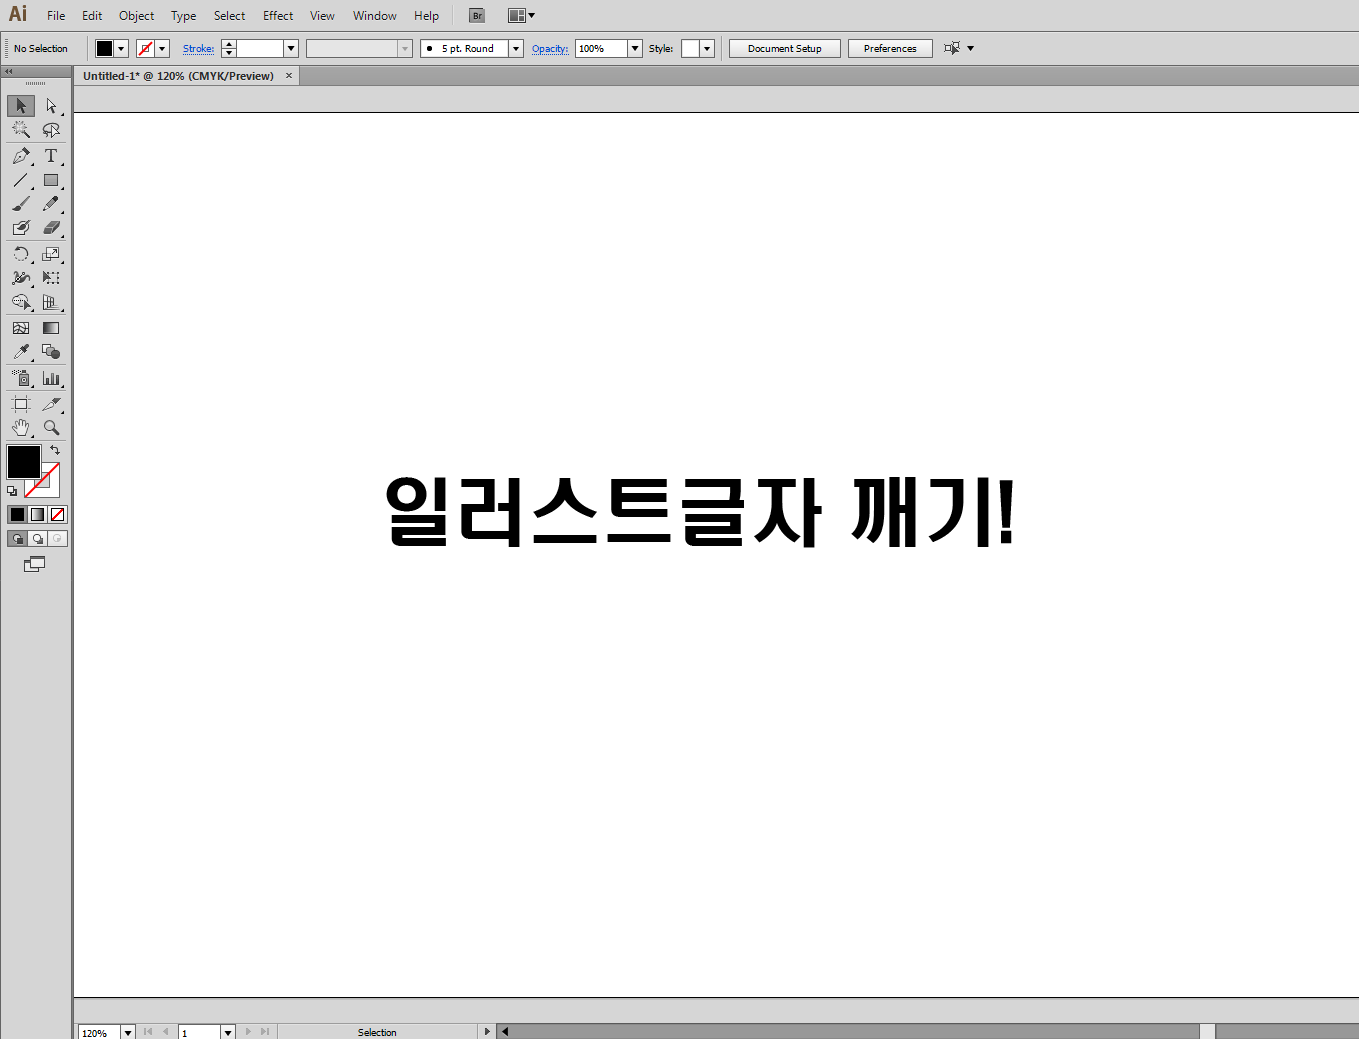Image resolution: width=1359 pixels, height=1039 pixels.
Task: Open the Type menu
Action: (184, 16)
